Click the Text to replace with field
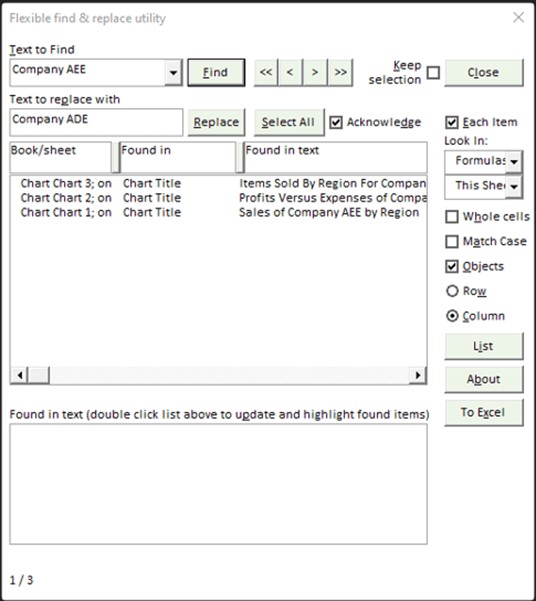536x601 pixels. (96, 122)
